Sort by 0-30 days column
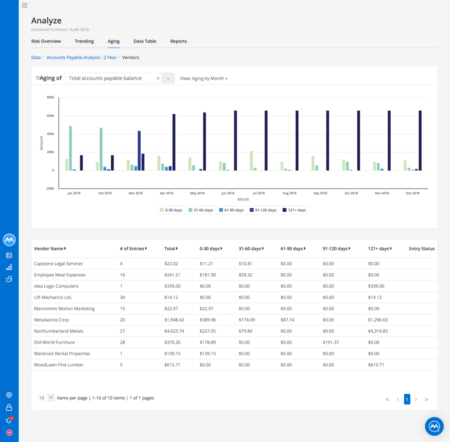The height and width of the screenshot is (442, 450). [x=211, y=249]
